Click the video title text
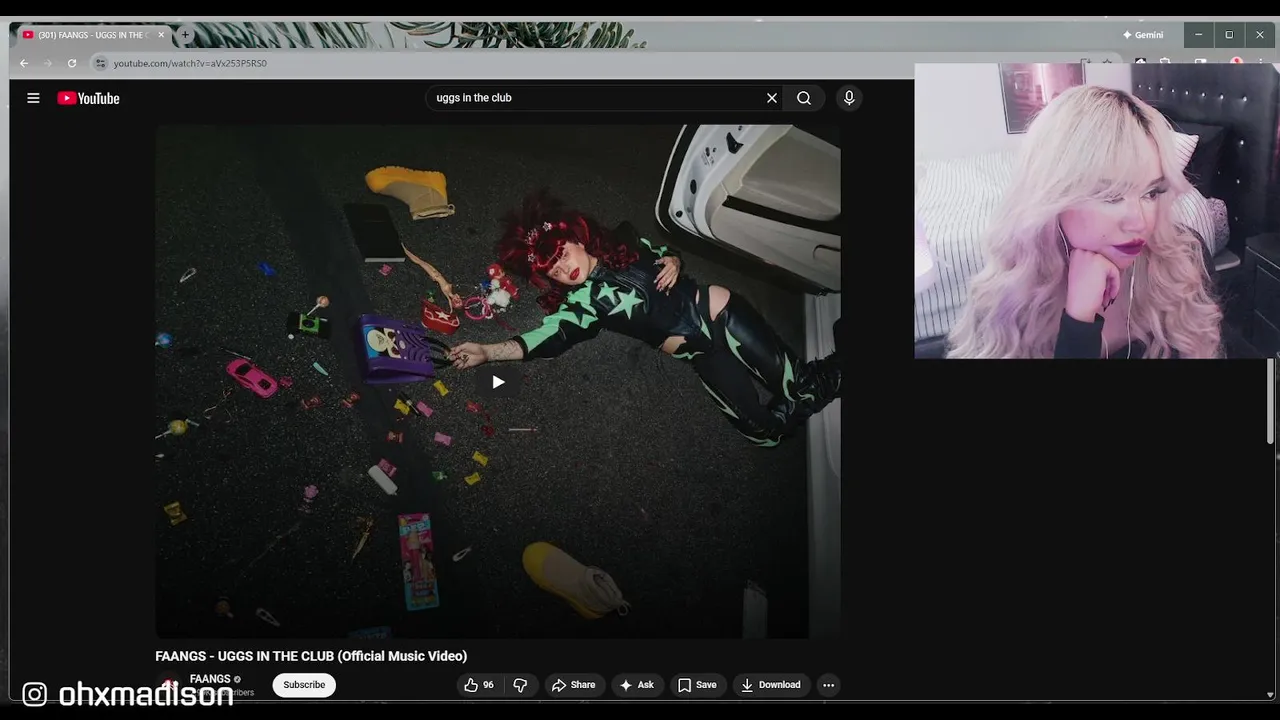1280x720 pixels. pos(311,656)
